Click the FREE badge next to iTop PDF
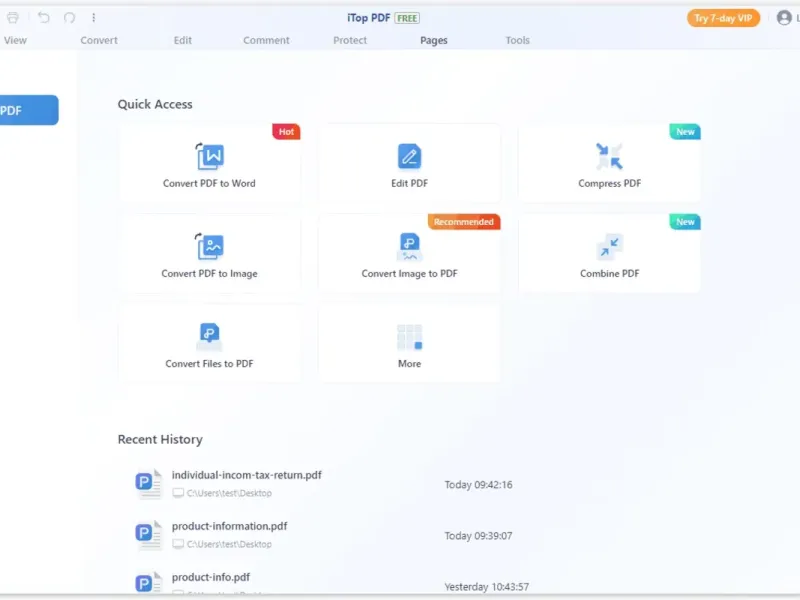800x600 pixels. (x=407, y=18)
